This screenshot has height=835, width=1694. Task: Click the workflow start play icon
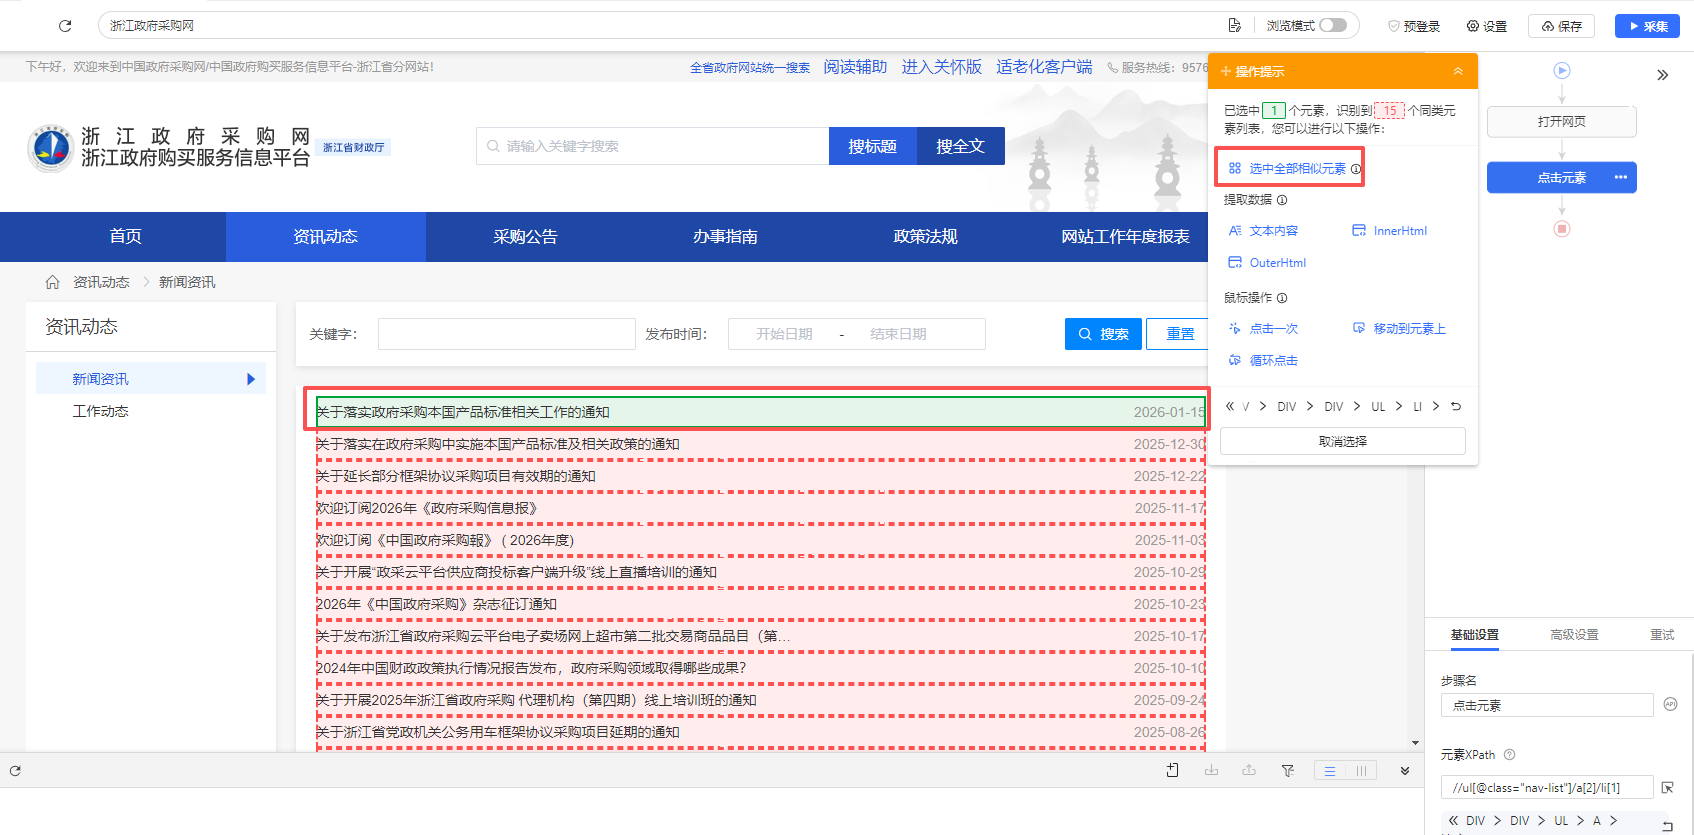pyautogui.click(x=1562, y=70)
